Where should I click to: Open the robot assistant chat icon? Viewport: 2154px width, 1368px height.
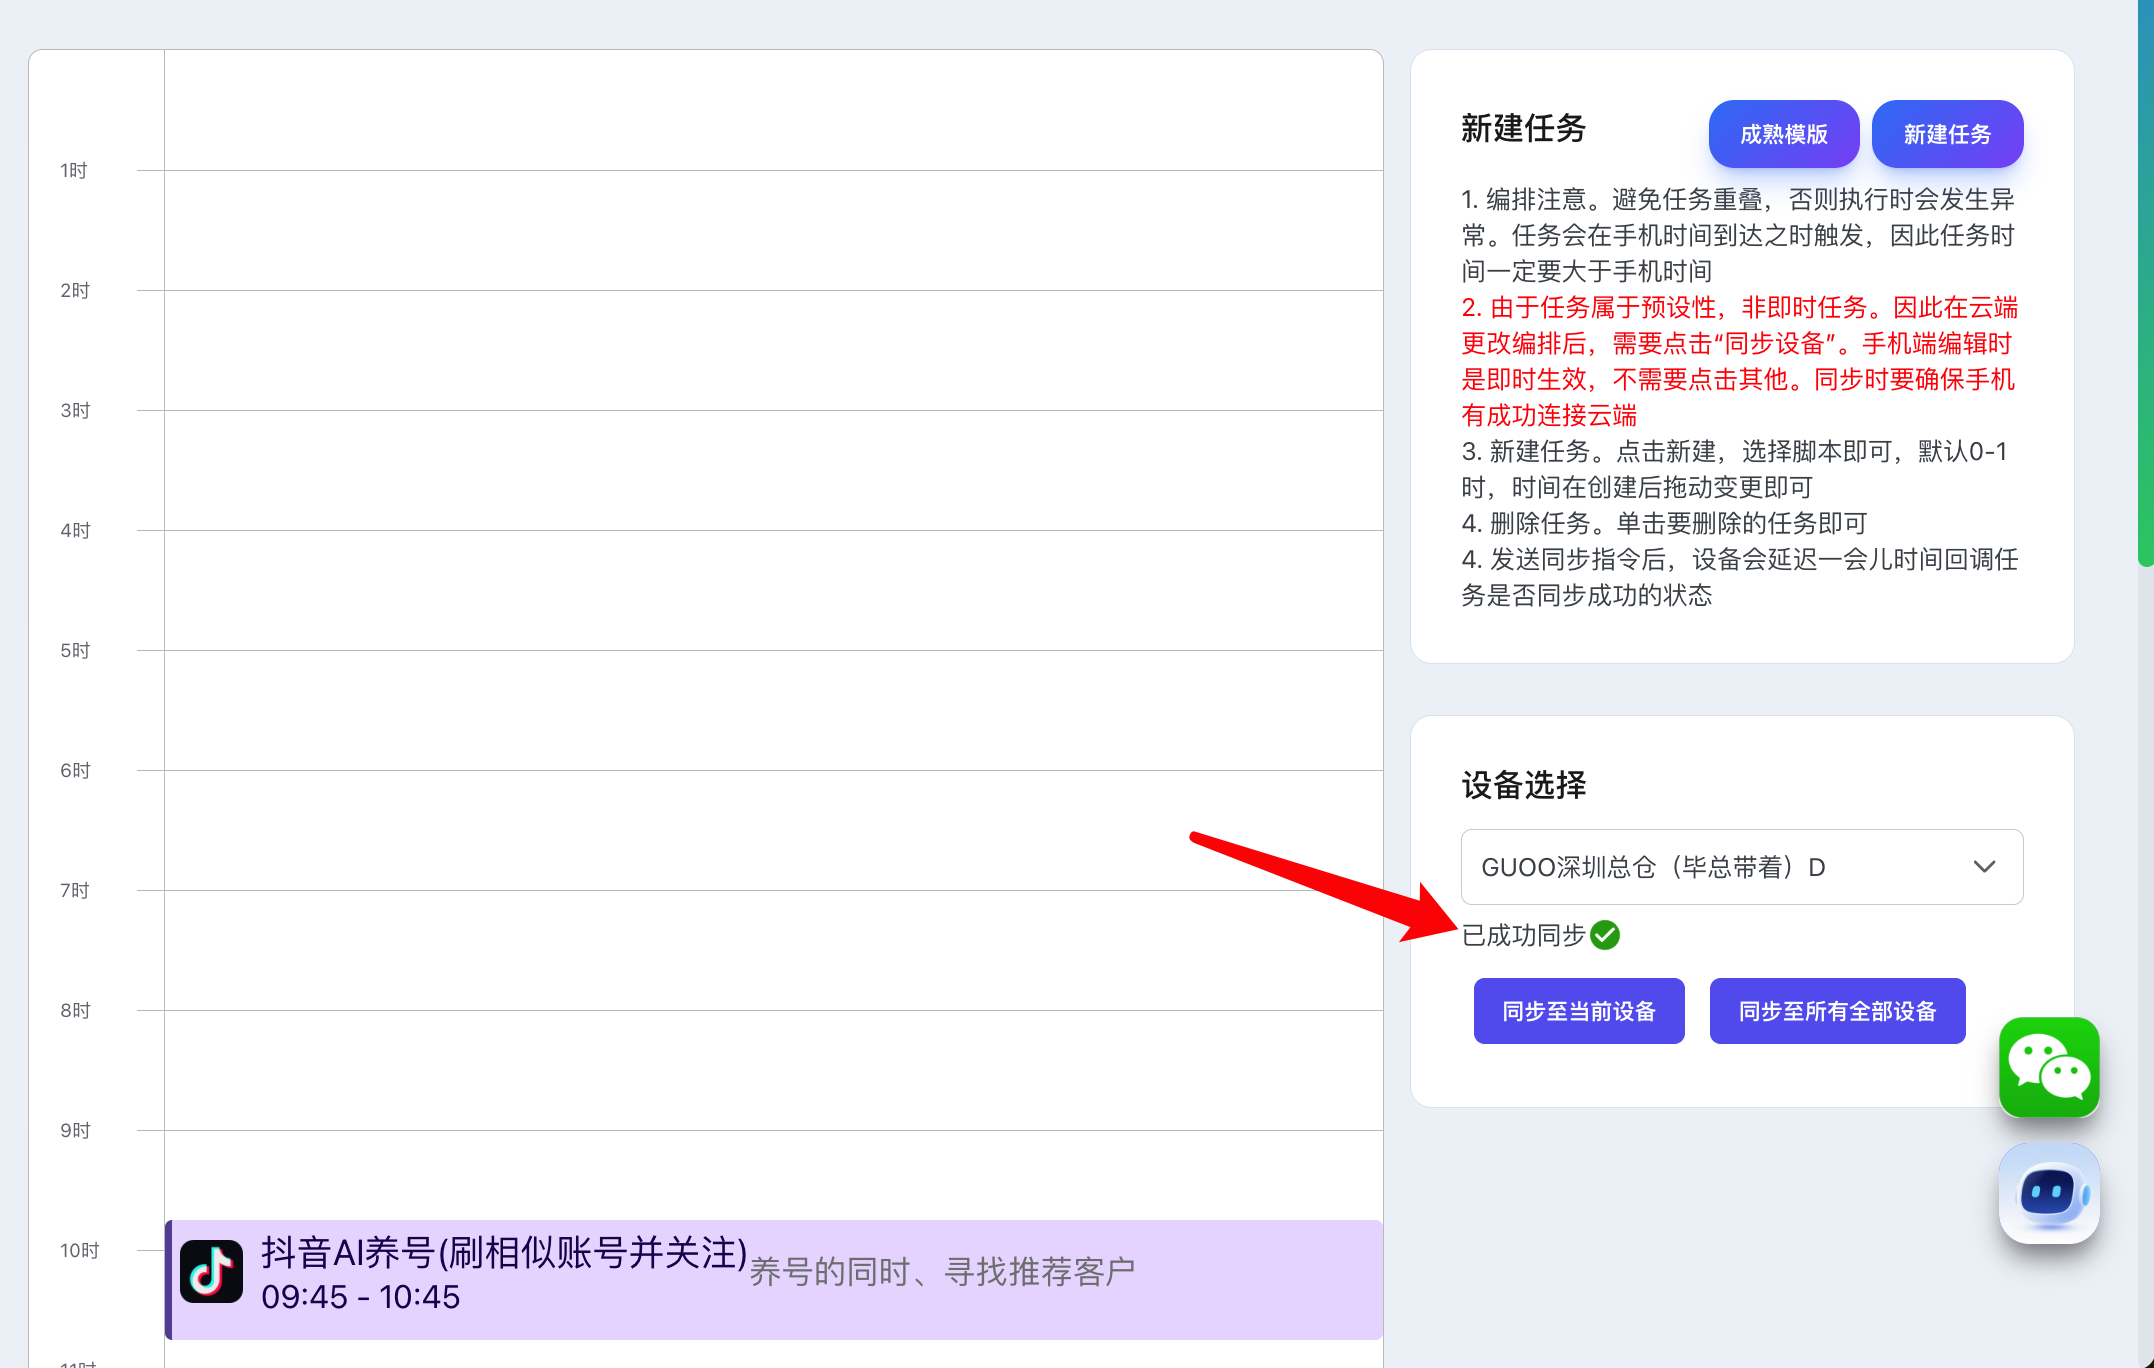pos(2048,1193)
